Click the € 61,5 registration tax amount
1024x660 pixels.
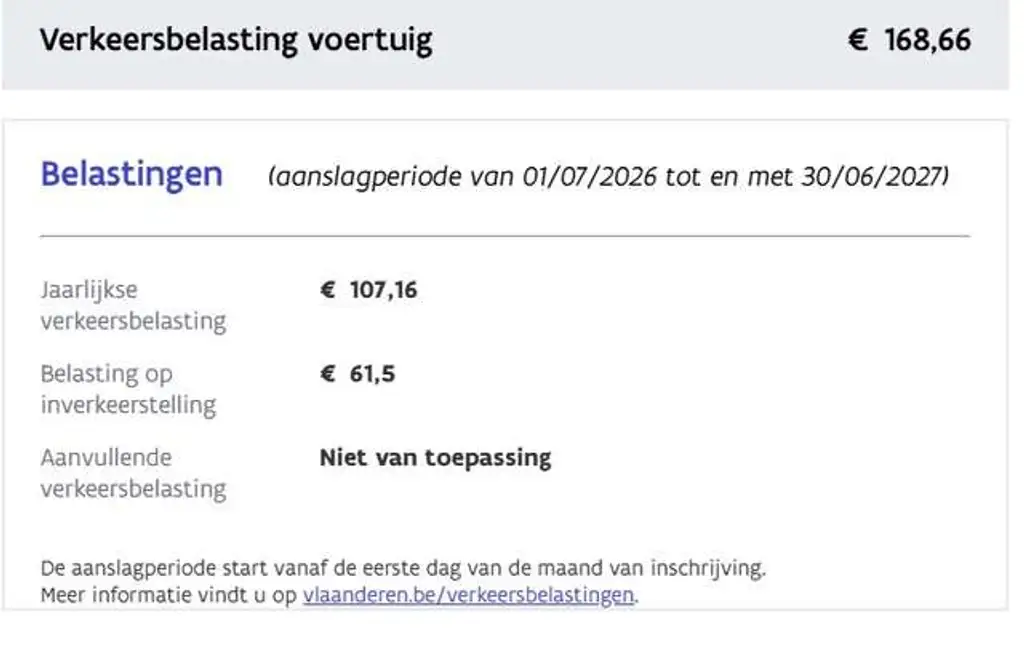[x=357, y=373]
